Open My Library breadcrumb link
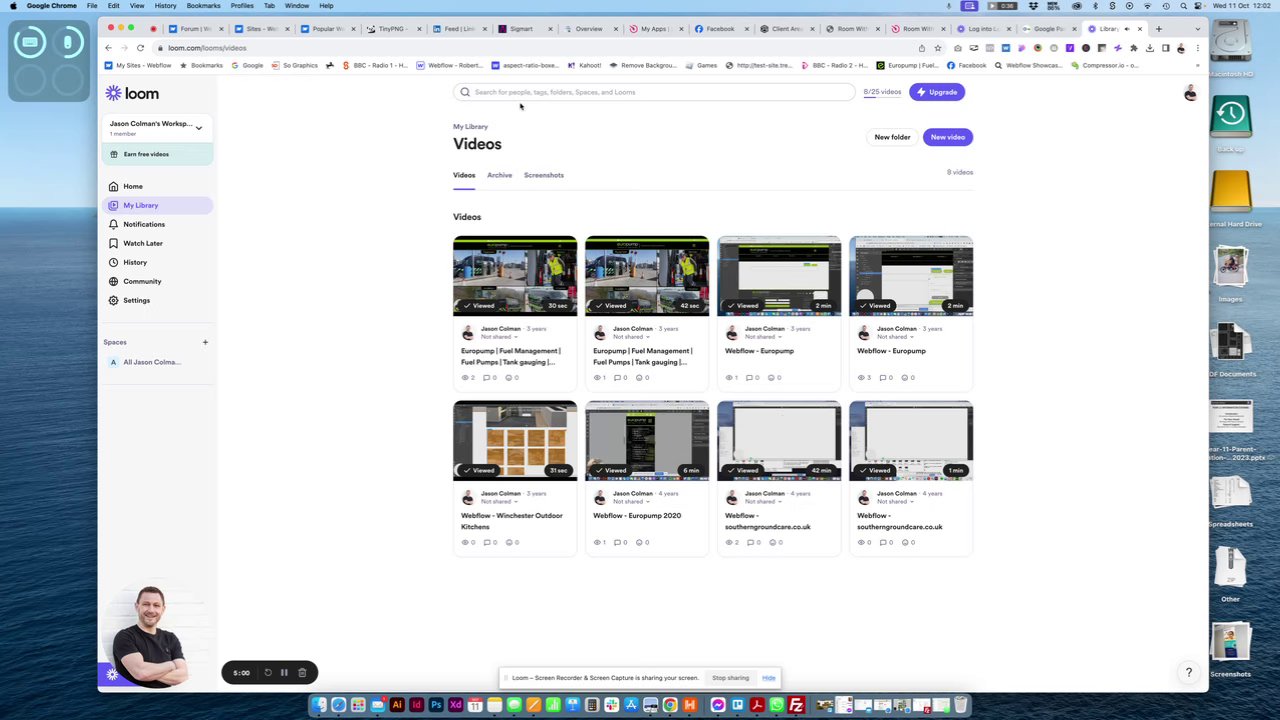This screenshot has height=720, width=1280. pos(470,127)
